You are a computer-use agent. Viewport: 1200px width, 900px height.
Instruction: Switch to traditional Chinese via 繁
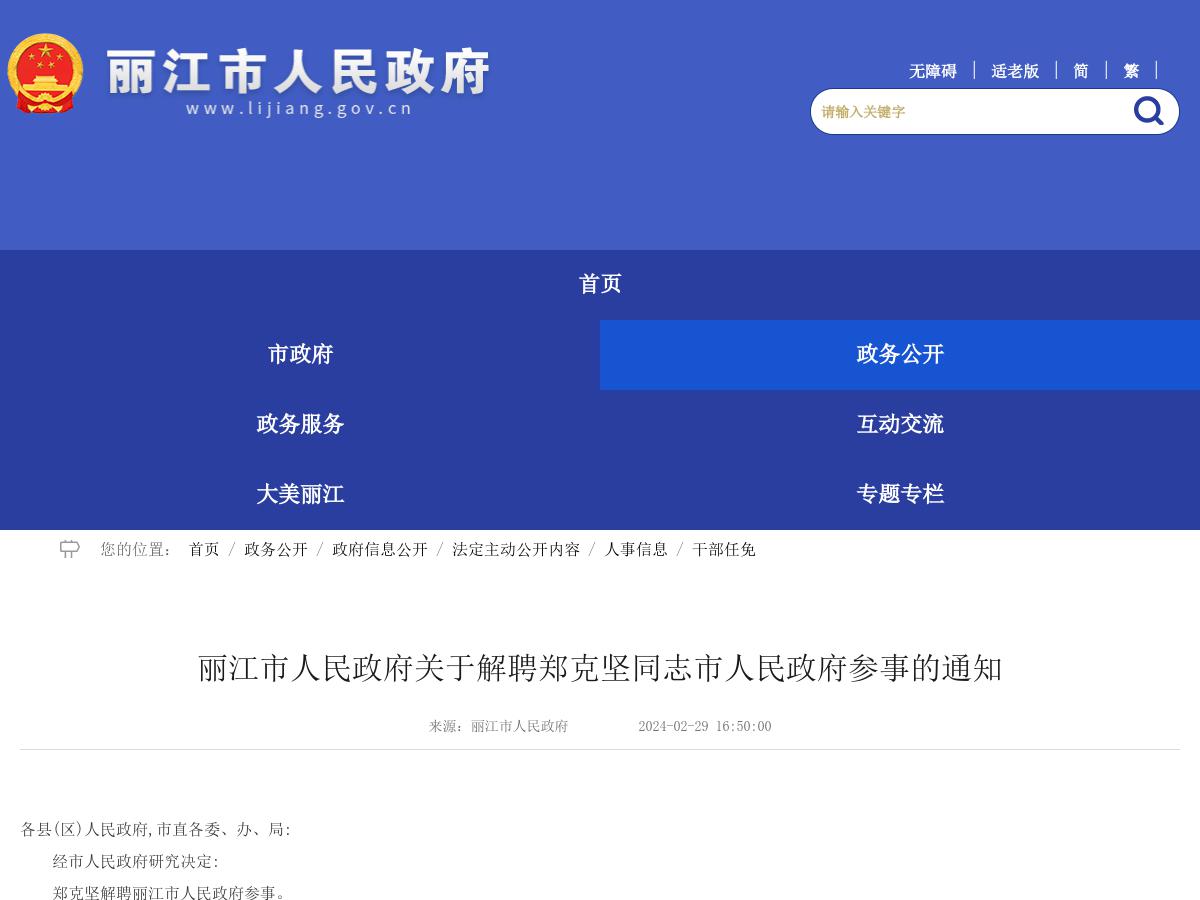[x=1130, y=70]
